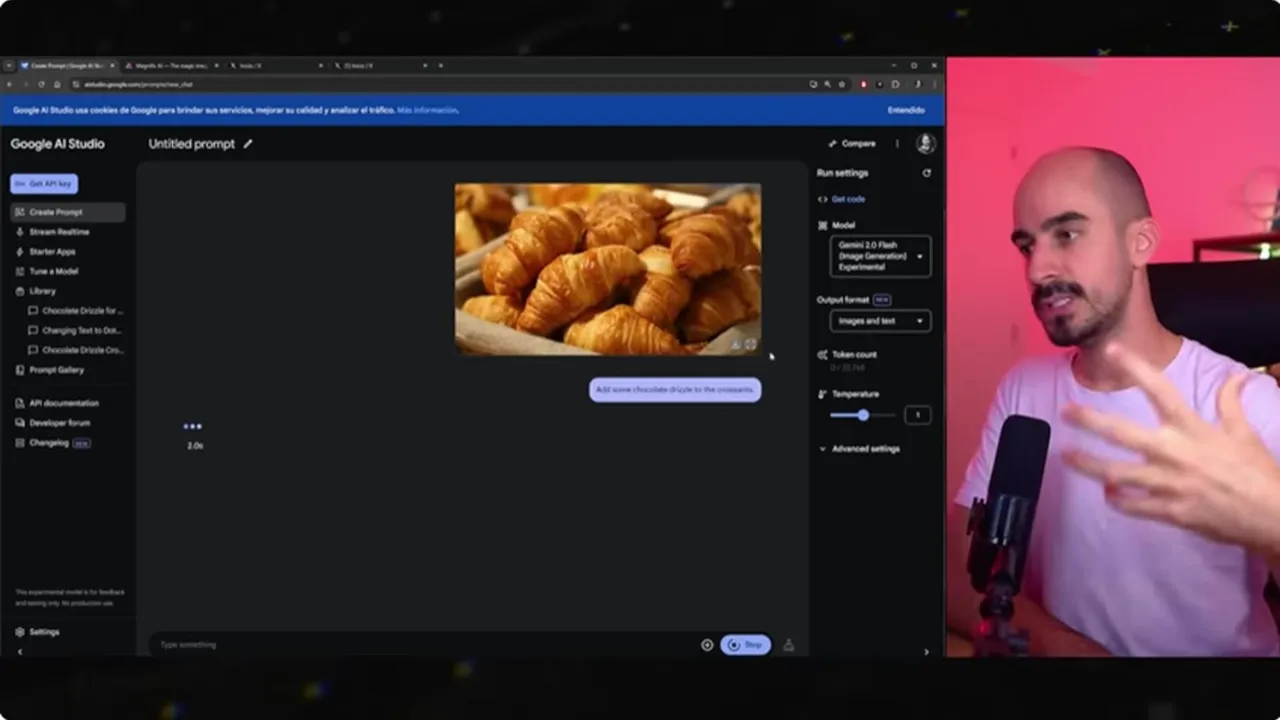Click the chocolate drizzle prompt message bubble

click(x=675, y=390)
